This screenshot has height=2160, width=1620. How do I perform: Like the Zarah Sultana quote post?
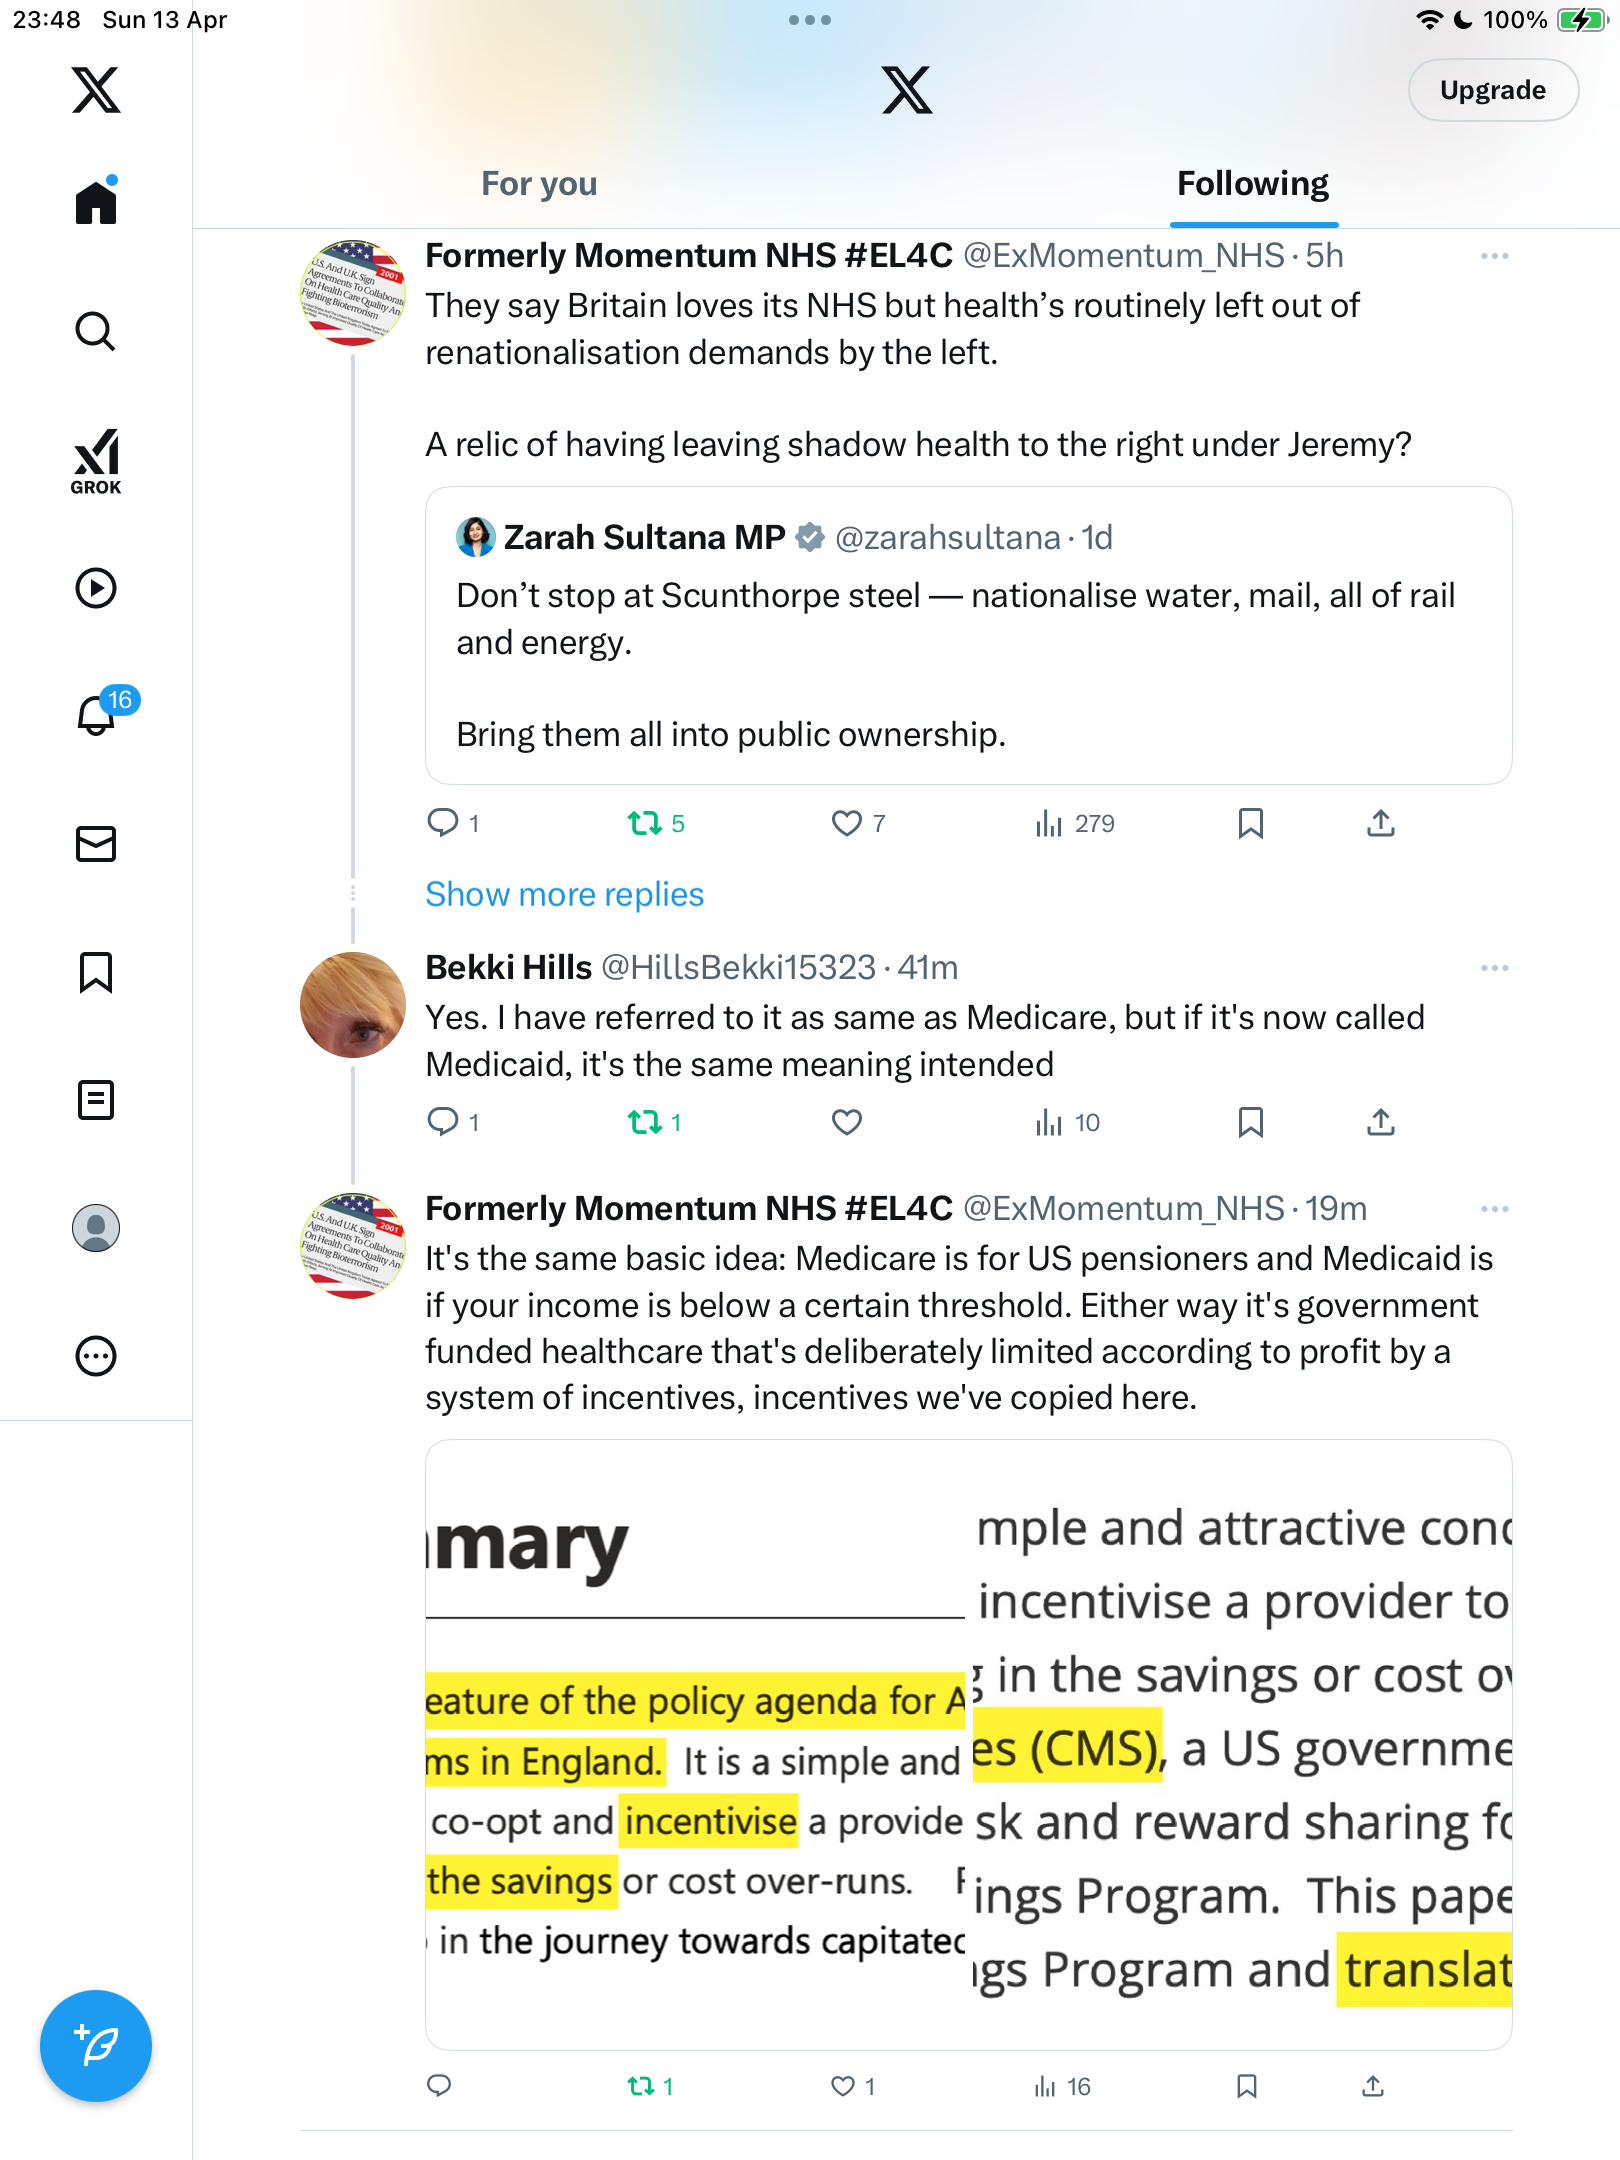pyautogui.click(x=847, y=823)
